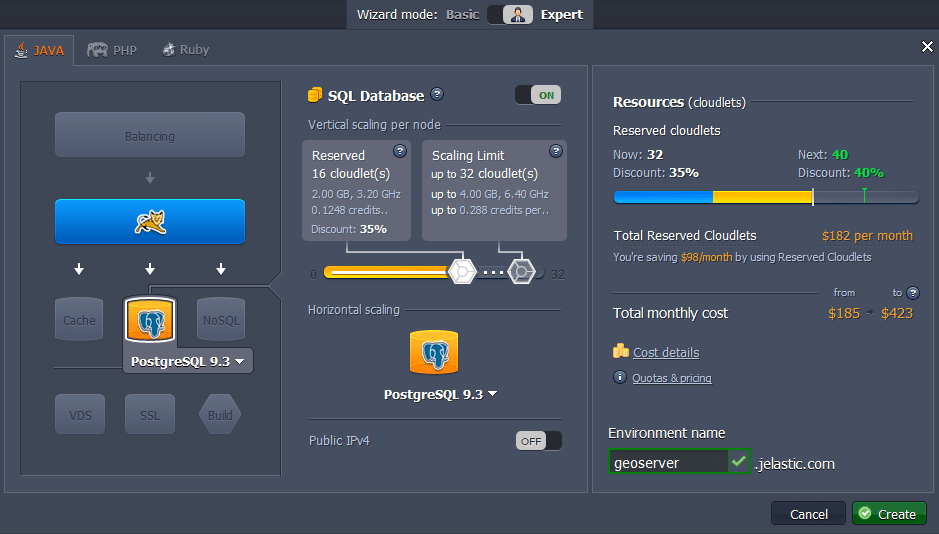Switch to the JAVA tab
The width and height of the screenshot is (939, 534).
click(40, 50)
